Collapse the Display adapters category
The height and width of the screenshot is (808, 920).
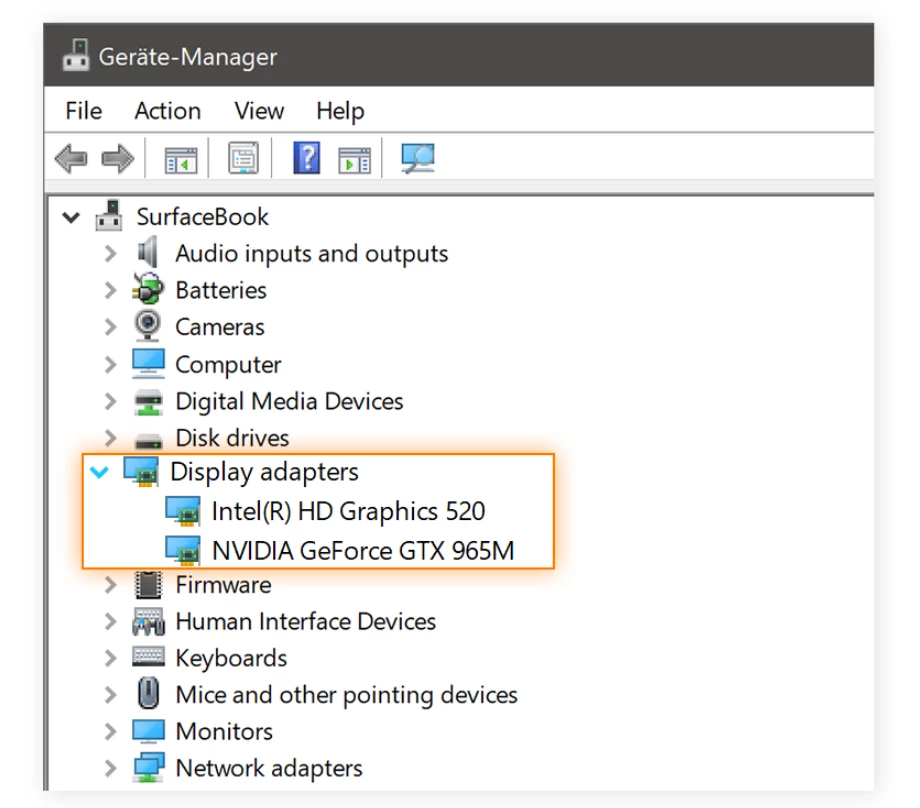click(99, 472)
